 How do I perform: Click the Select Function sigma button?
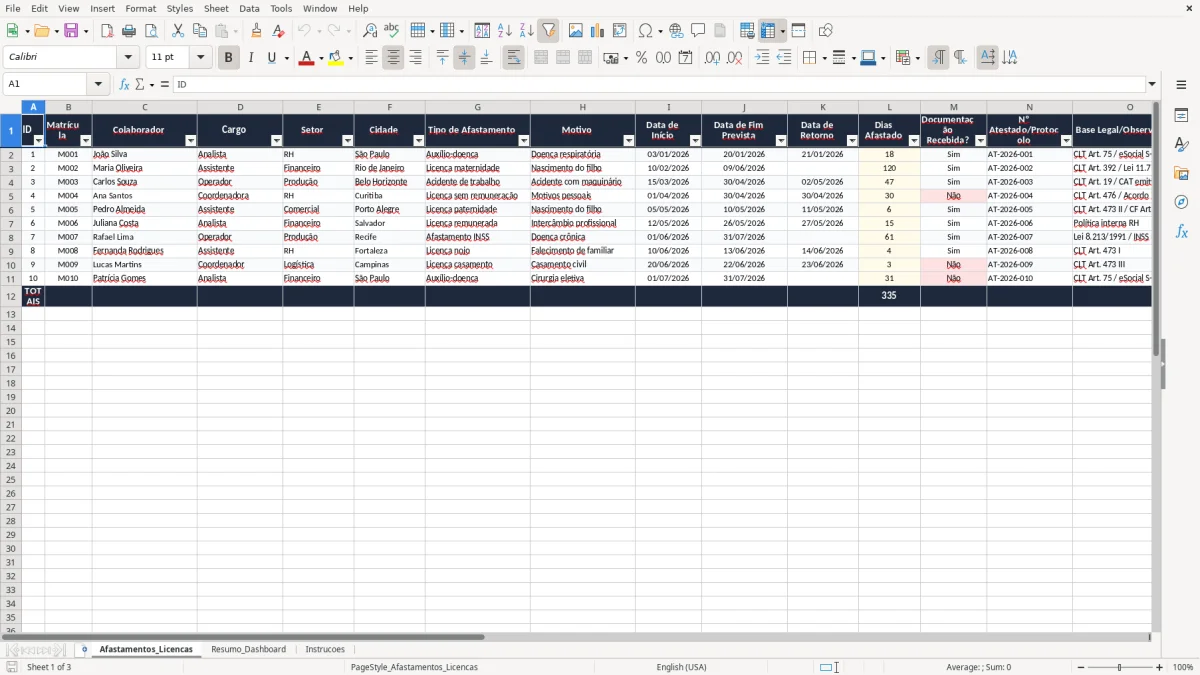(x=139, y=84)
